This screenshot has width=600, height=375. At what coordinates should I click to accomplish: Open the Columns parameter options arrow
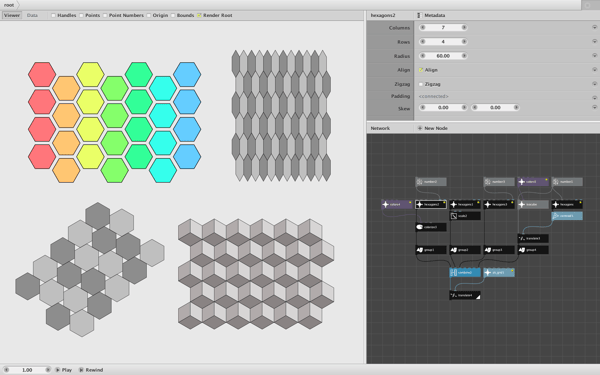[x=594, y=27]
